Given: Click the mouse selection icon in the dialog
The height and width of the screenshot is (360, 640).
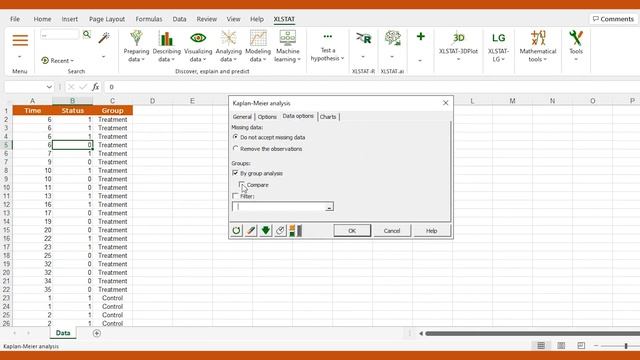Looking at the screenshot, I should [x=280, y=231].
